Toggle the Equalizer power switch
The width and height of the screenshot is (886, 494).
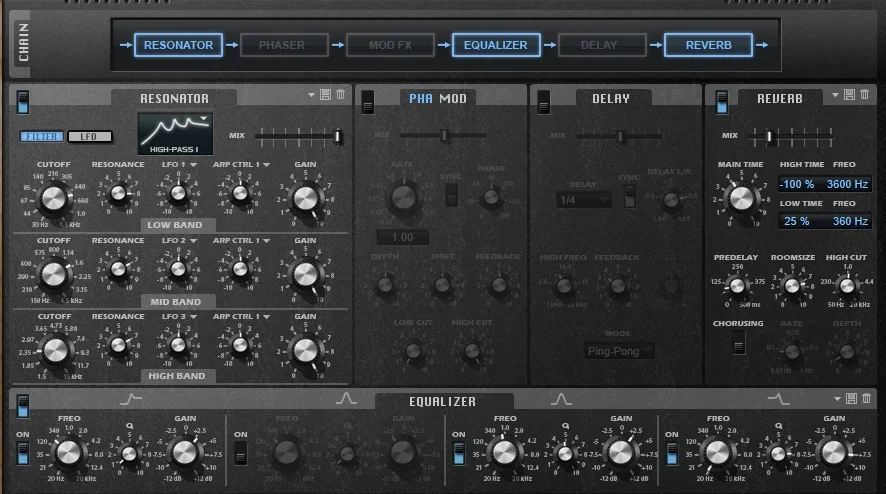[x=23, y=406]
